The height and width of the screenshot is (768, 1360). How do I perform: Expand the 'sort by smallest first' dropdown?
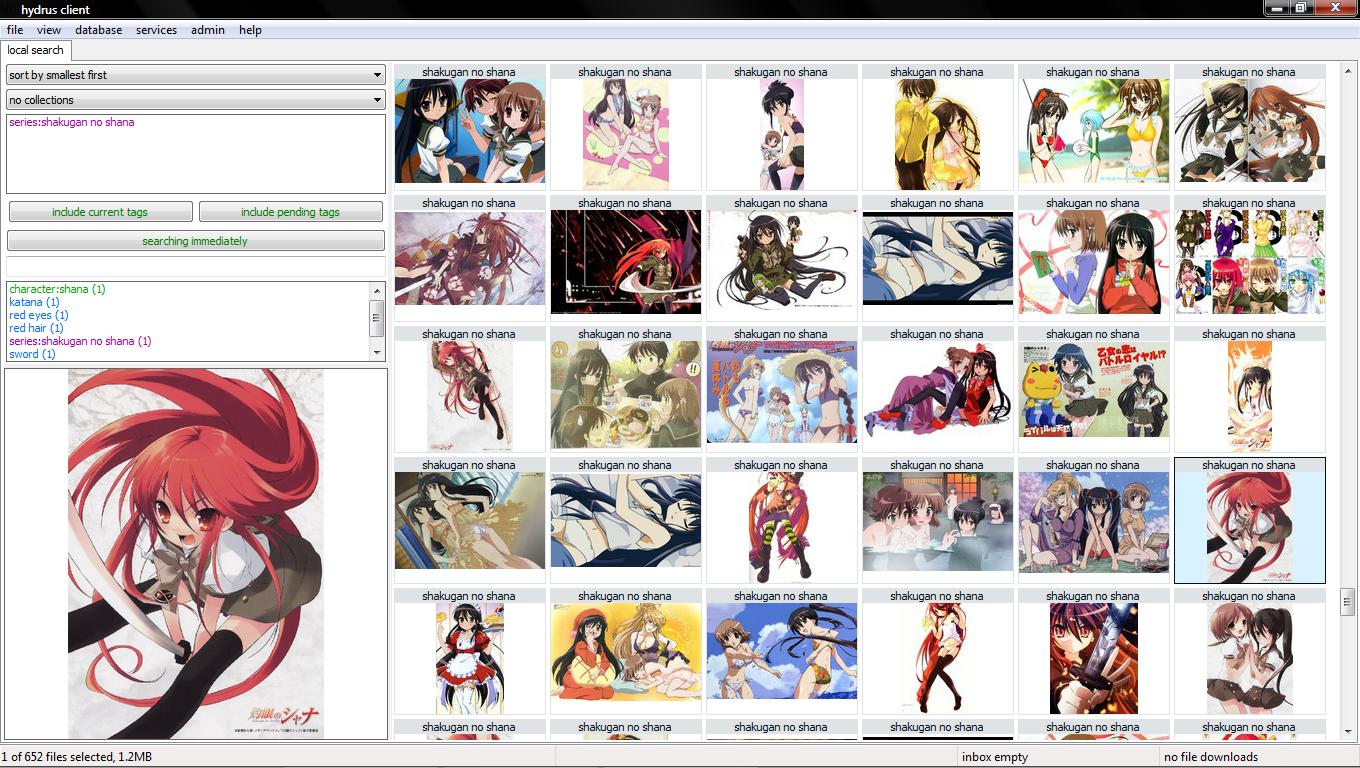click(x=196, y=75)
